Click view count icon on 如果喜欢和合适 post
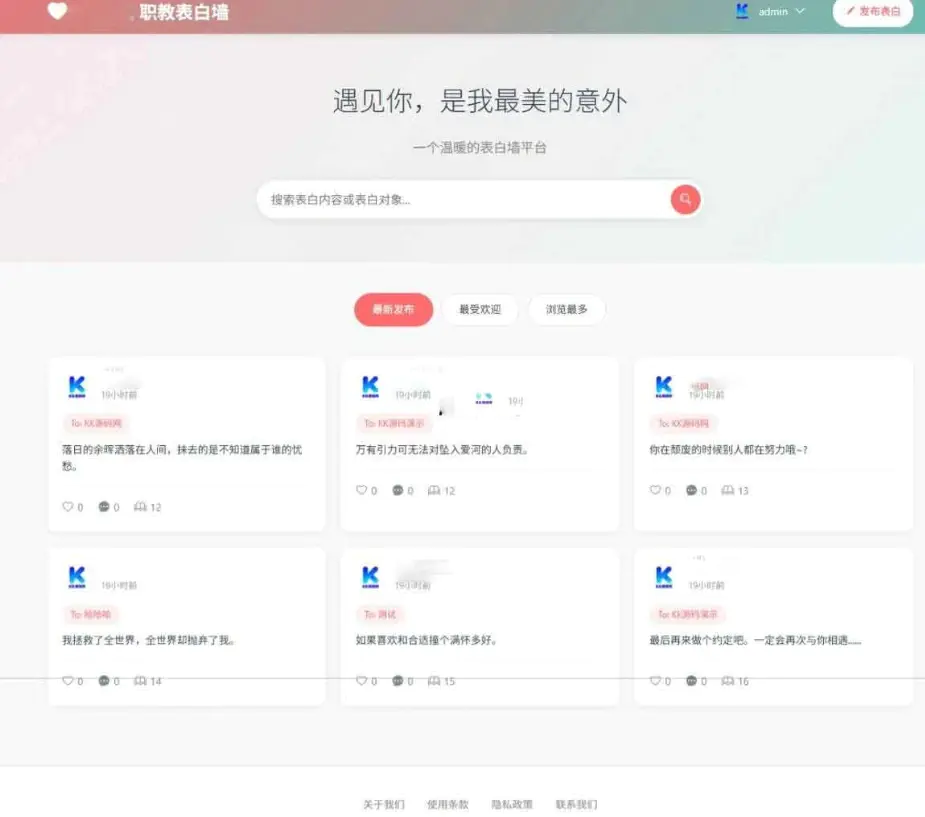Viewport: 925px width, 817px height. (434, 681)
